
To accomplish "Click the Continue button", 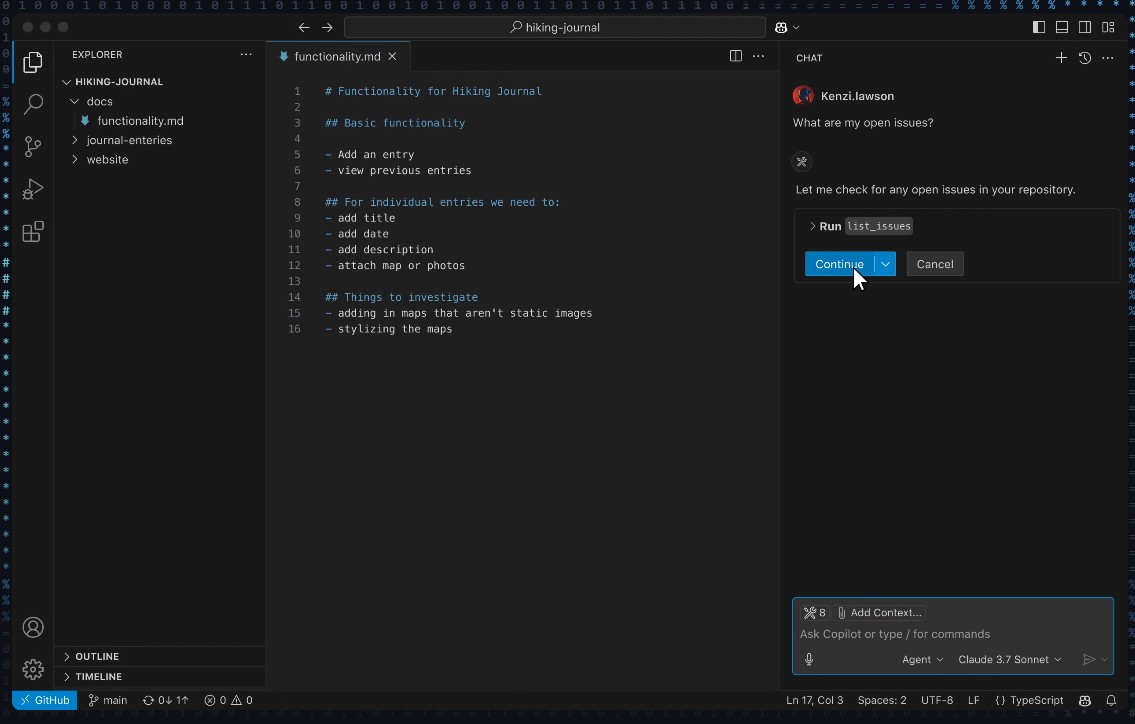I will [838, 264].
